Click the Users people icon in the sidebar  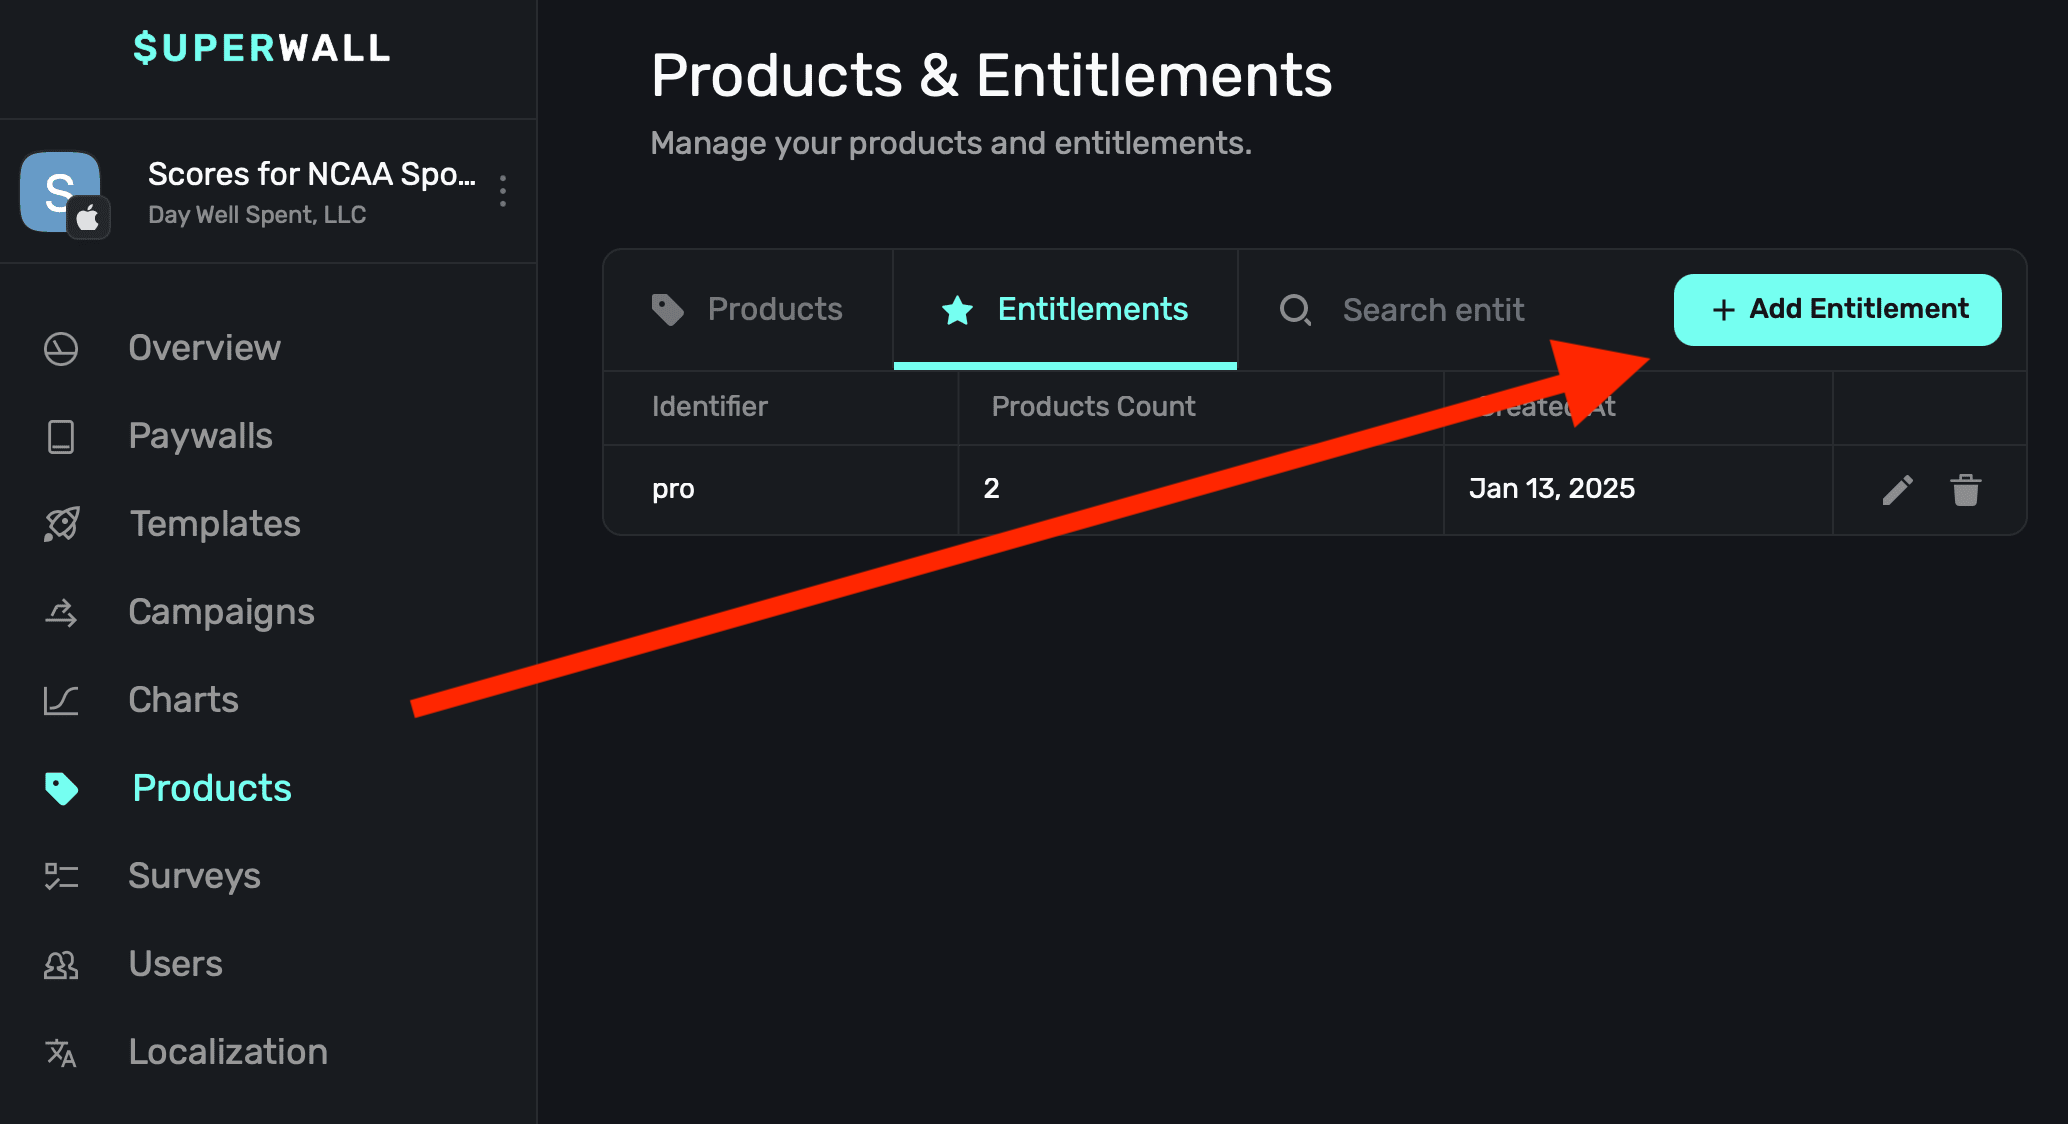point(61,965)
